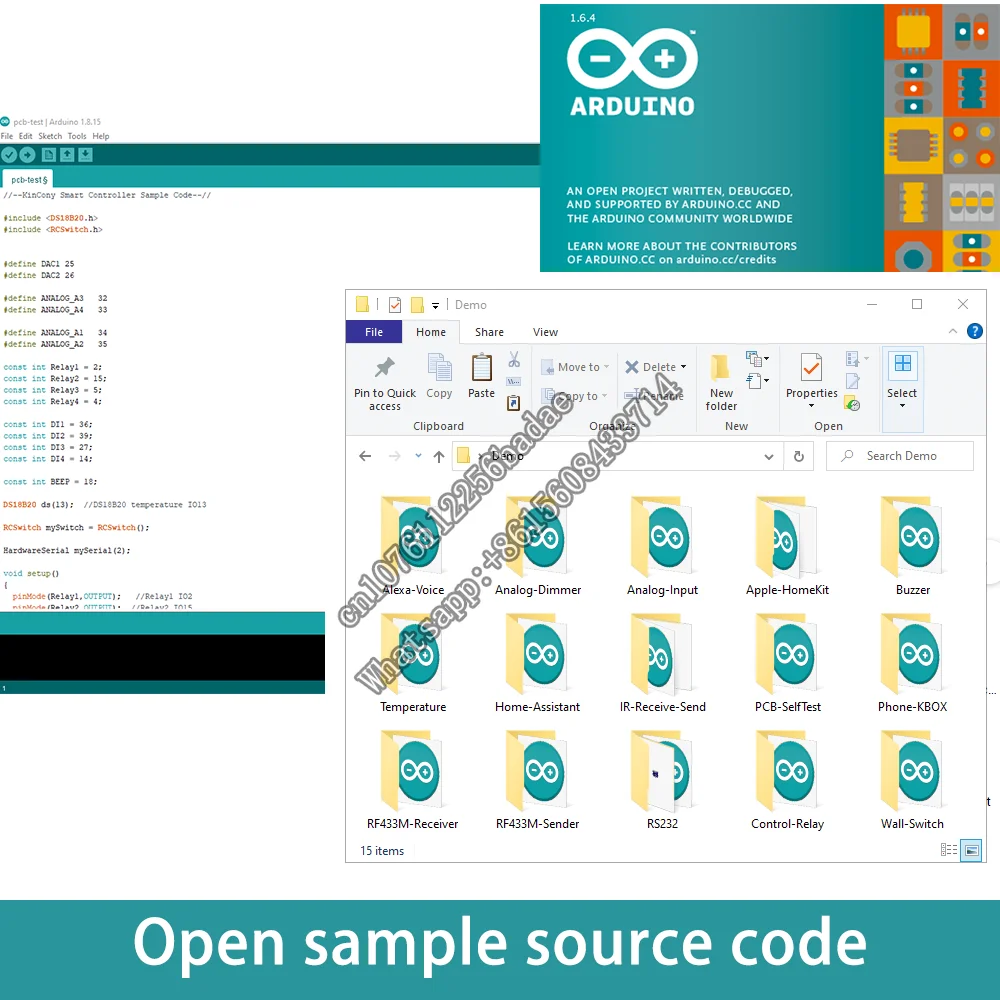The width and height of the screenshot is (1000, 1000).
Task: Click the Paste clipboard icon
Action: [482, 376]
